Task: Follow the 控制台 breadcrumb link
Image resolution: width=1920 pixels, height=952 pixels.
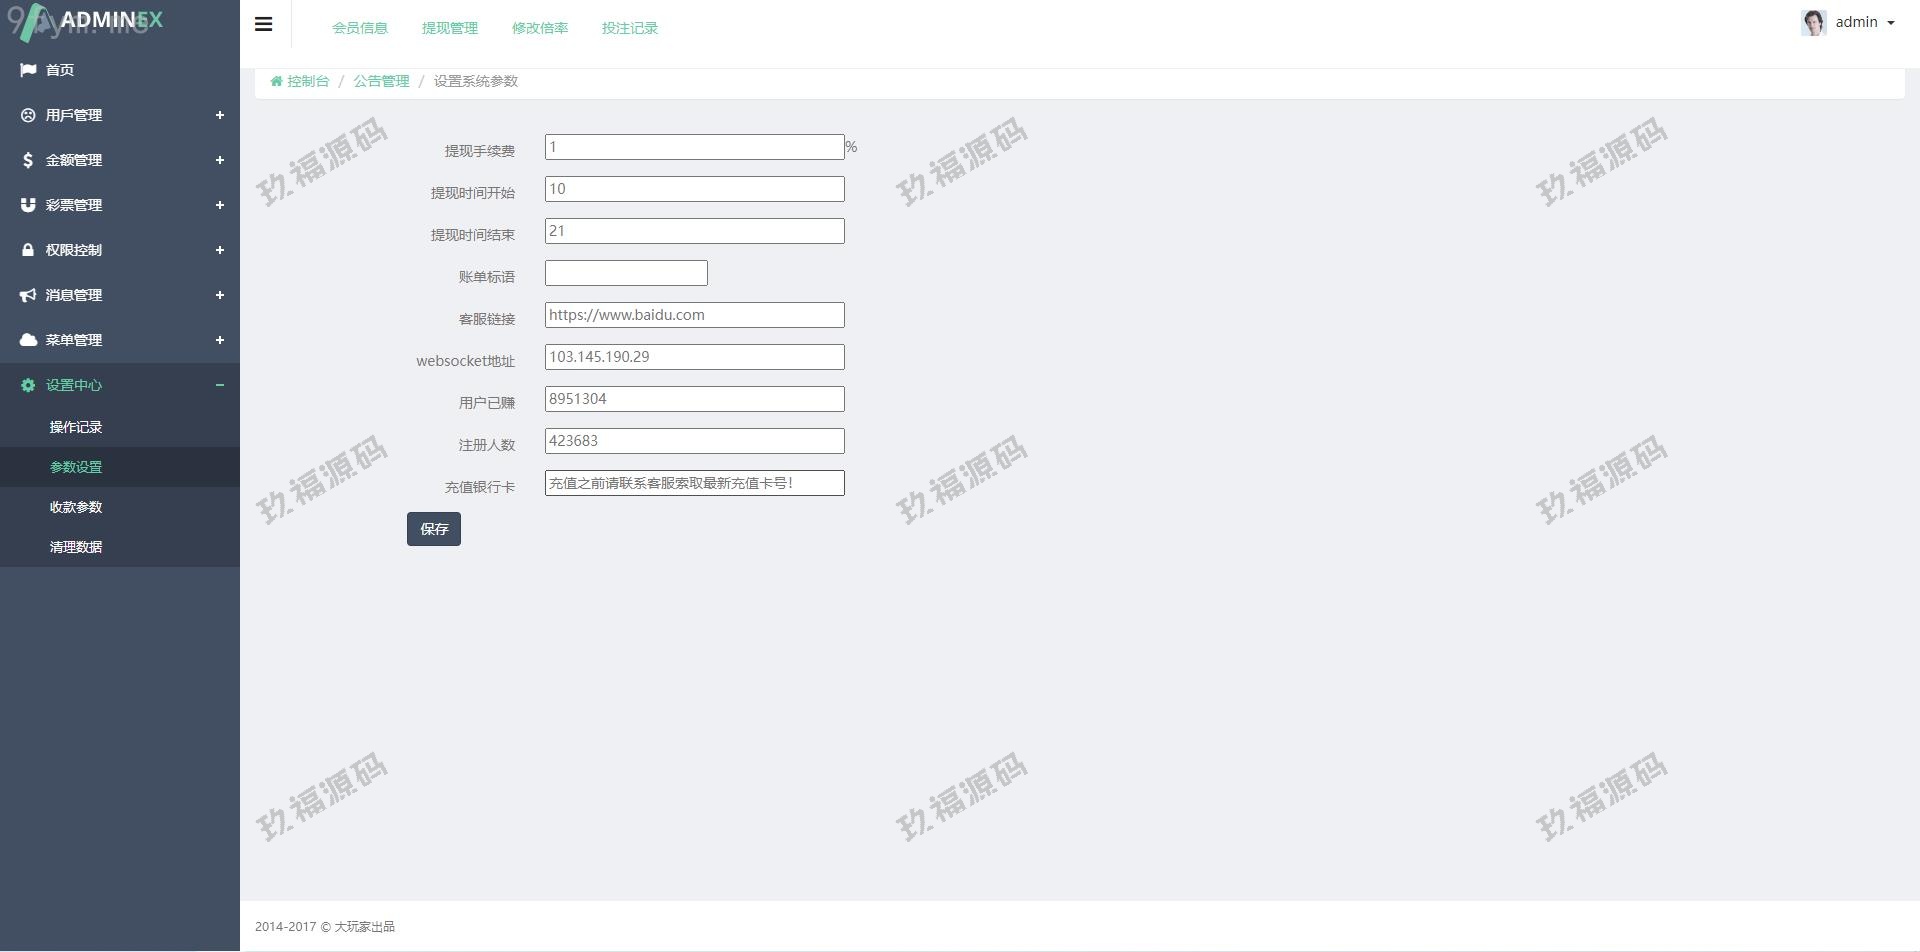Action: [x=307, y=81]
